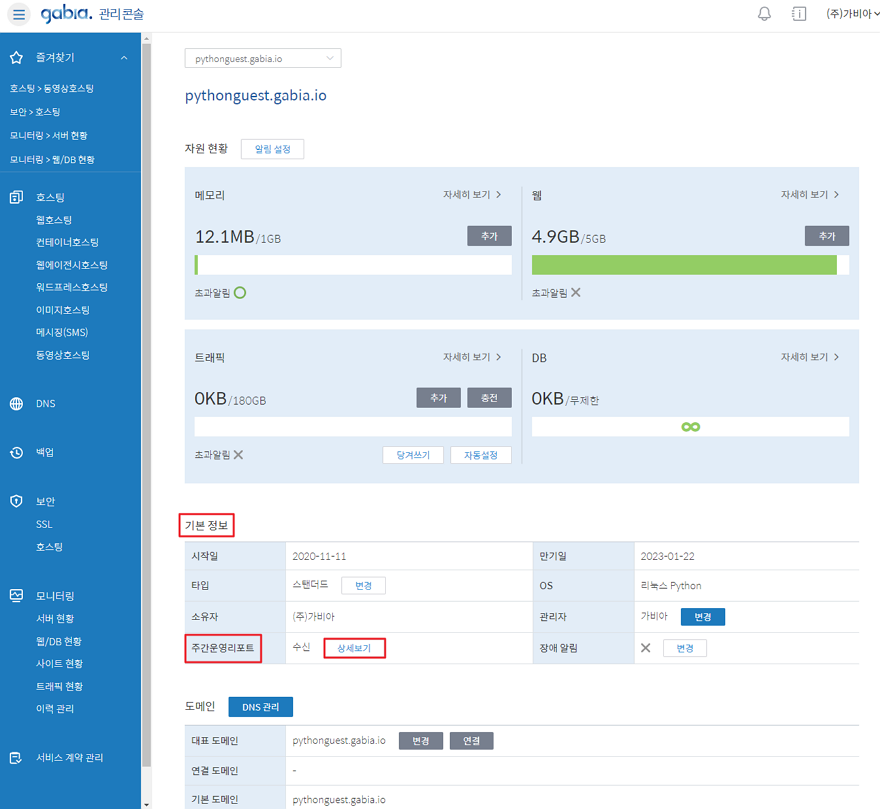The height and width of the screenshot is (809, 880).
Task: Open 트래픽 현황 under 모니터링
Action: point(59,686)
